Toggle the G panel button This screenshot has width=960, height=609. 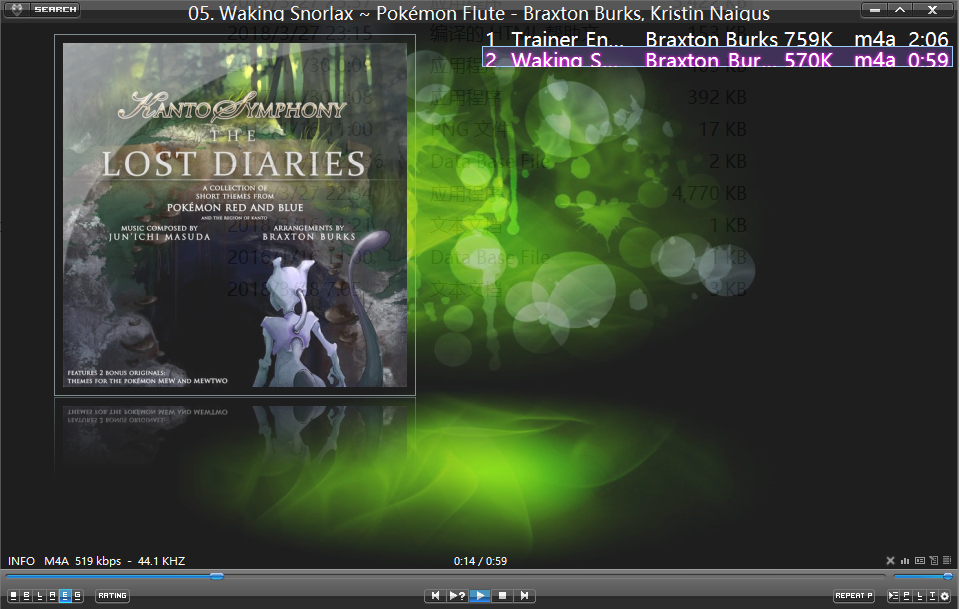pos(77,596)
